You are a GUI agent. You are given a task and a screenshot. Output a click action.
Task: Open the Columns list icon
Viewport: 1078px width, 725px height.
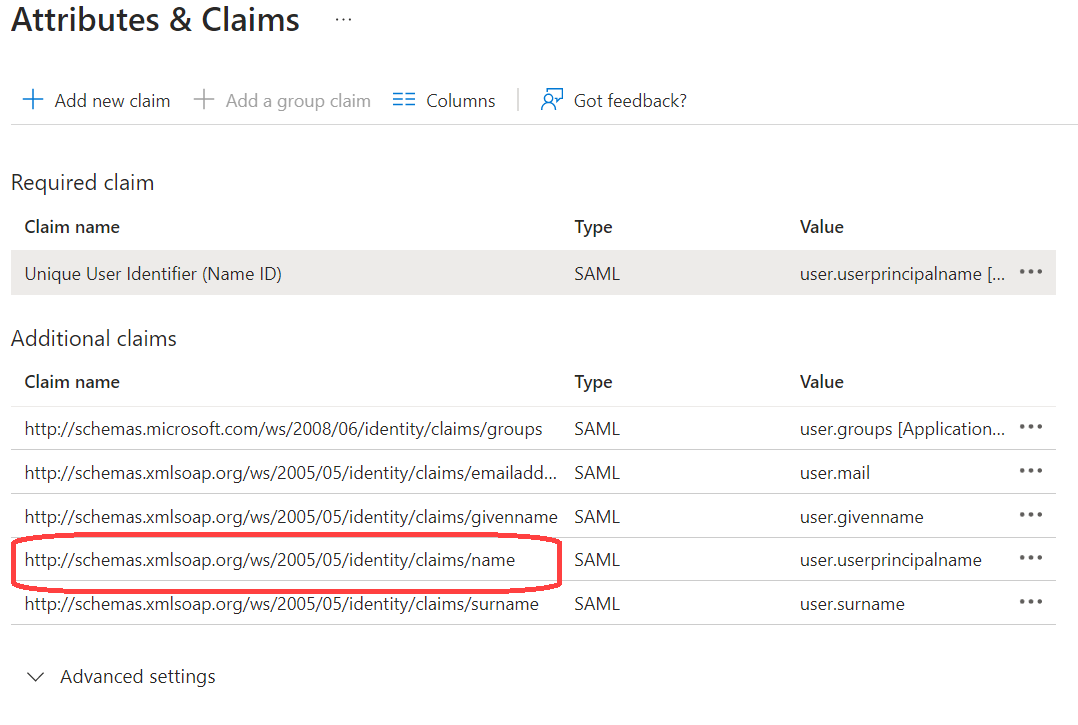(404, 100)
